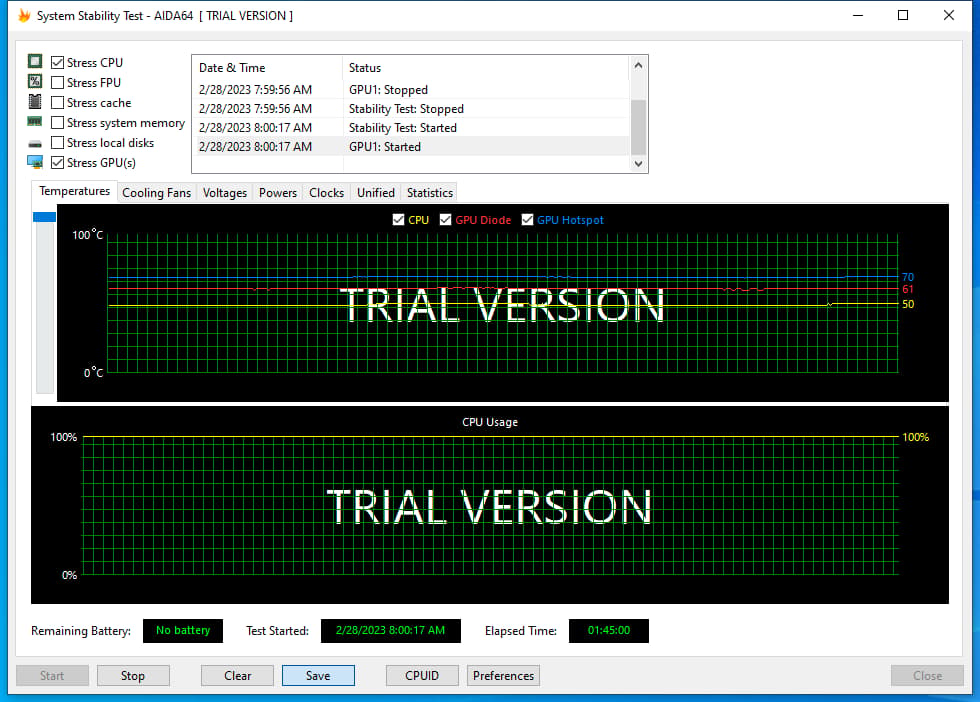
Task: Enable the Stress cache checkbox
Action: (x=58, y=103)
